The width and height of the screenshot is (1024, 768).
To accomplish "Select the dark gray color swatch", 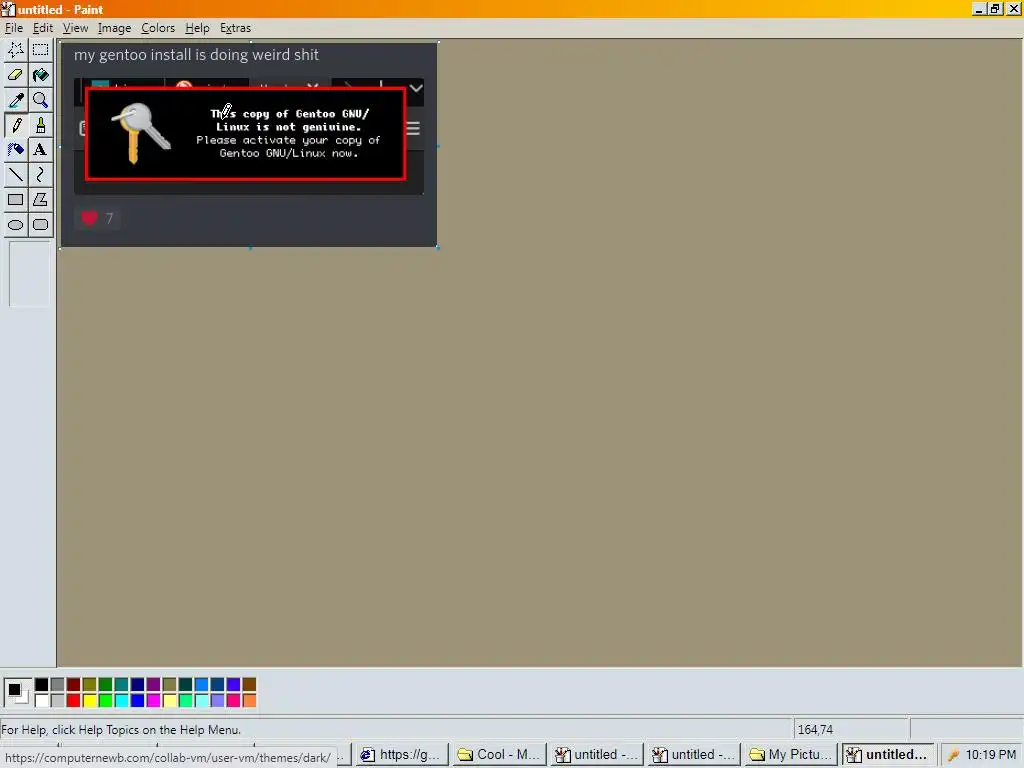I will coord(57,684).
